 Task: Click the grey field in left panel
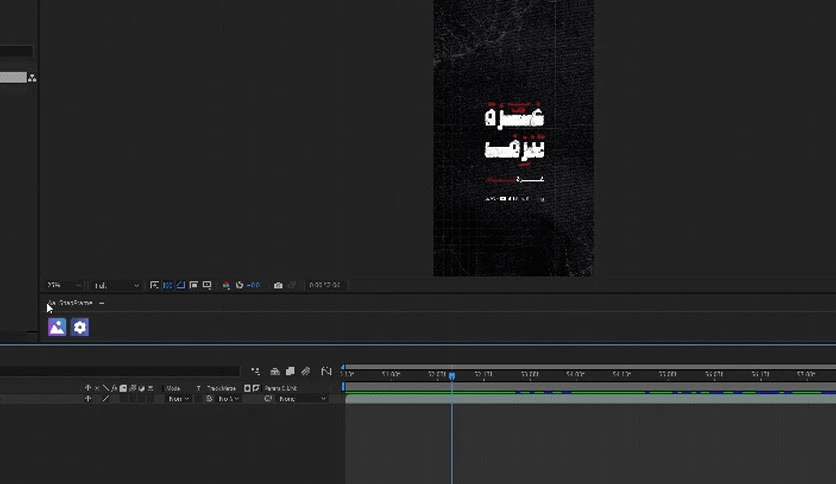(13, 78)
